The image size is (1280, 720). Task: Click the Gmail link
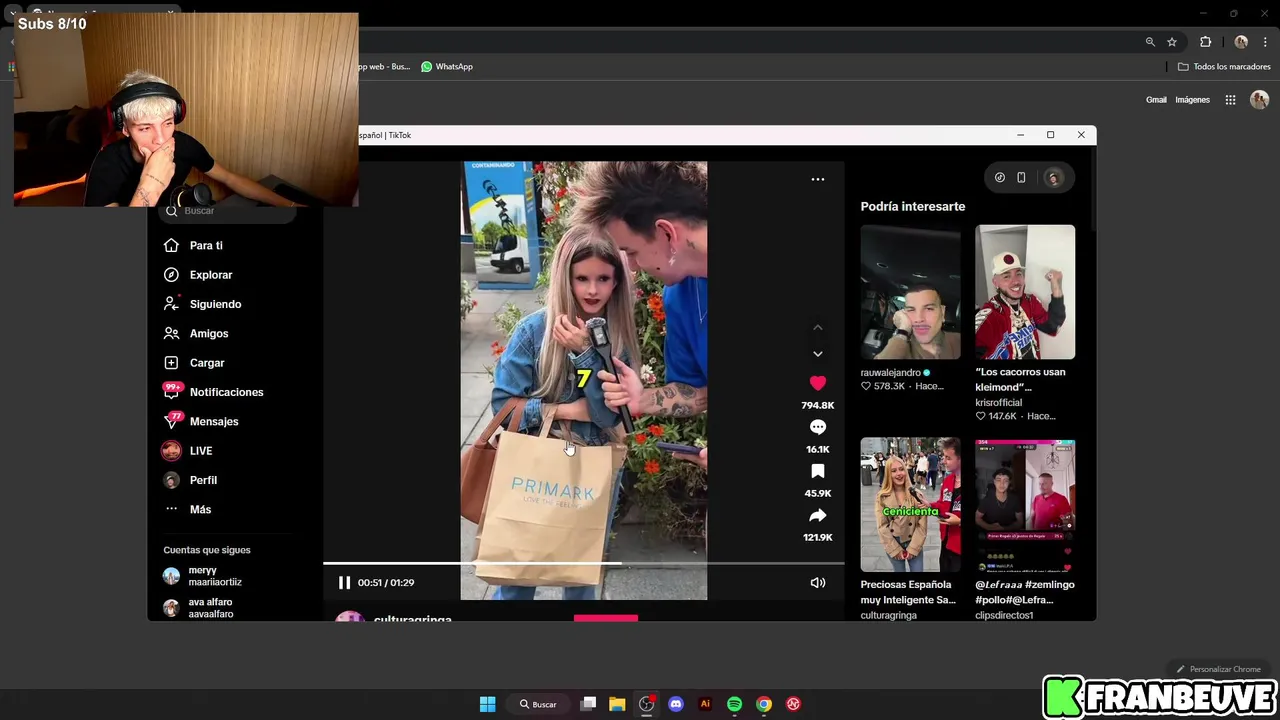[x=1156, y=100]
